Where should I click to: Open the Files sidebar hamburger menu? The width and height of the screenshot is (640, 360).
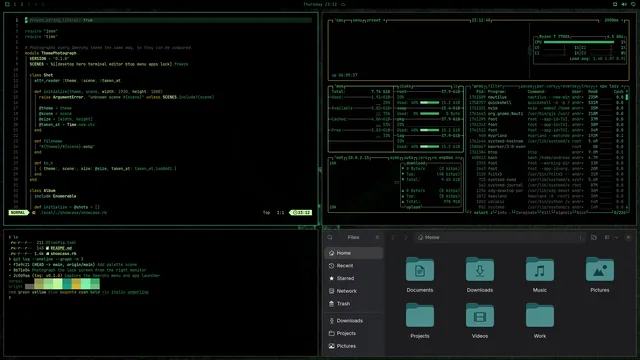pyautogui.click(x=377, y=237)
